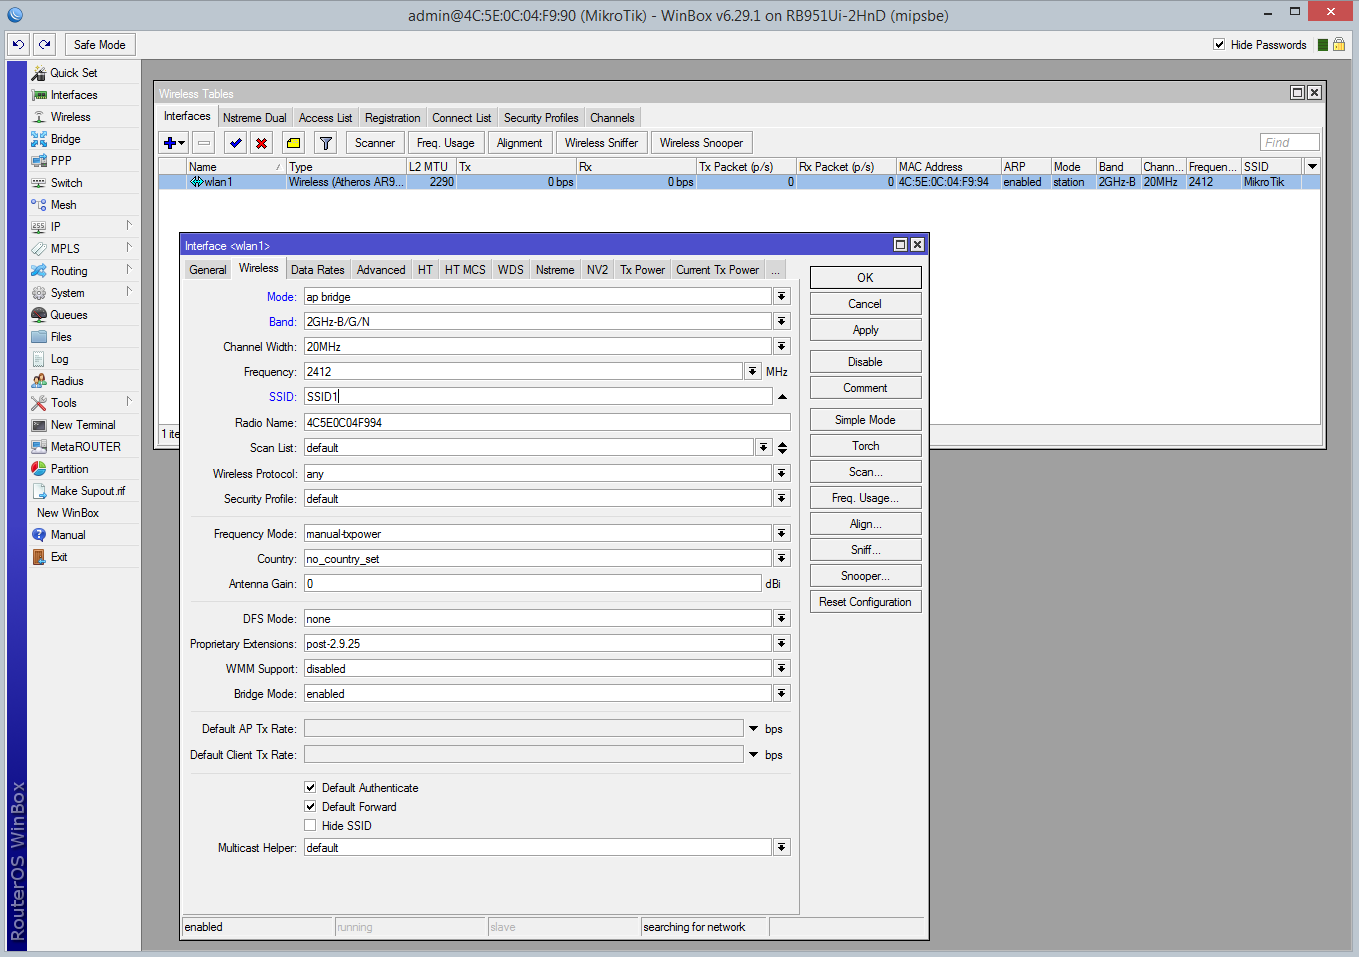Click the Mesh sidebar icon
This screenshot has height=957, width=1359.
pos(39,205)
